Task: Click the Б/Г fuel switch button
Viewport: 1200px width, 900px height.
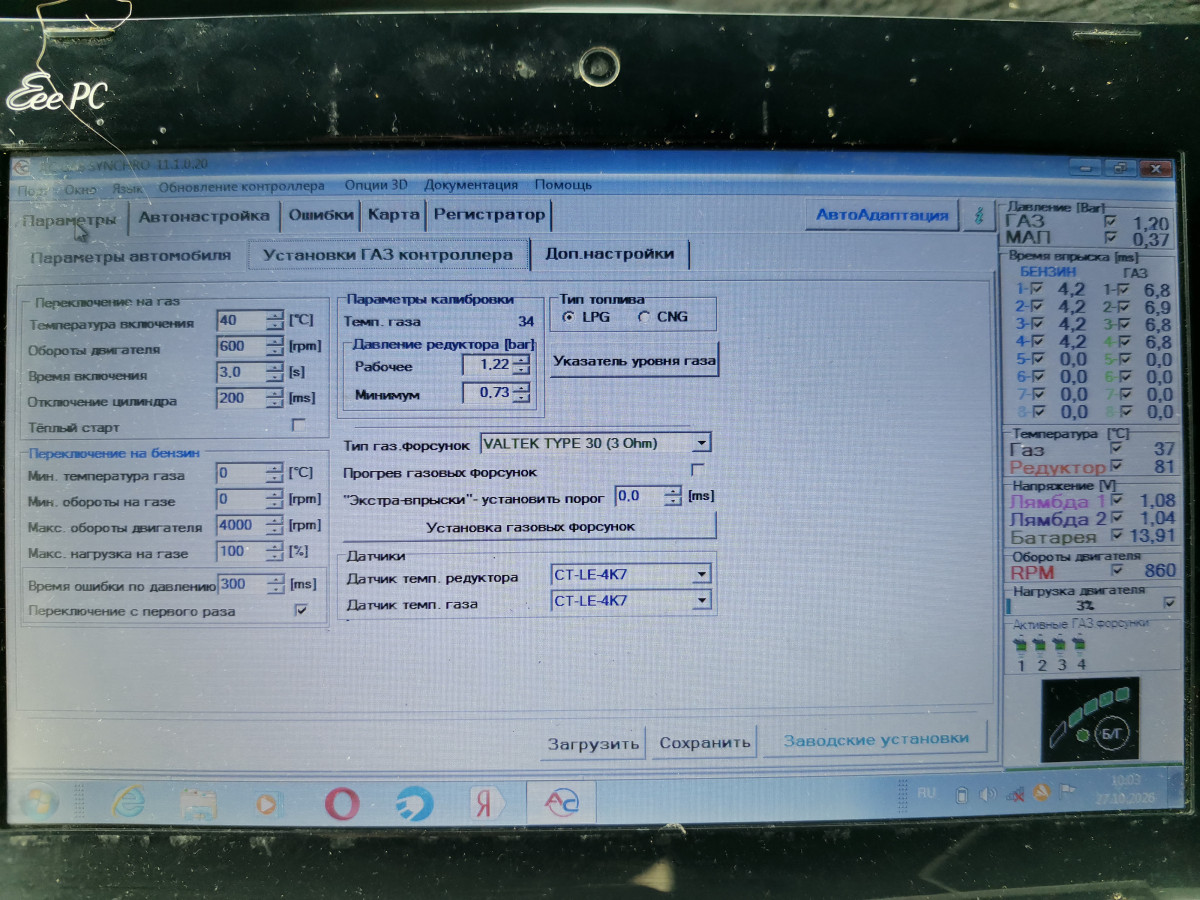Action: 1110,733
